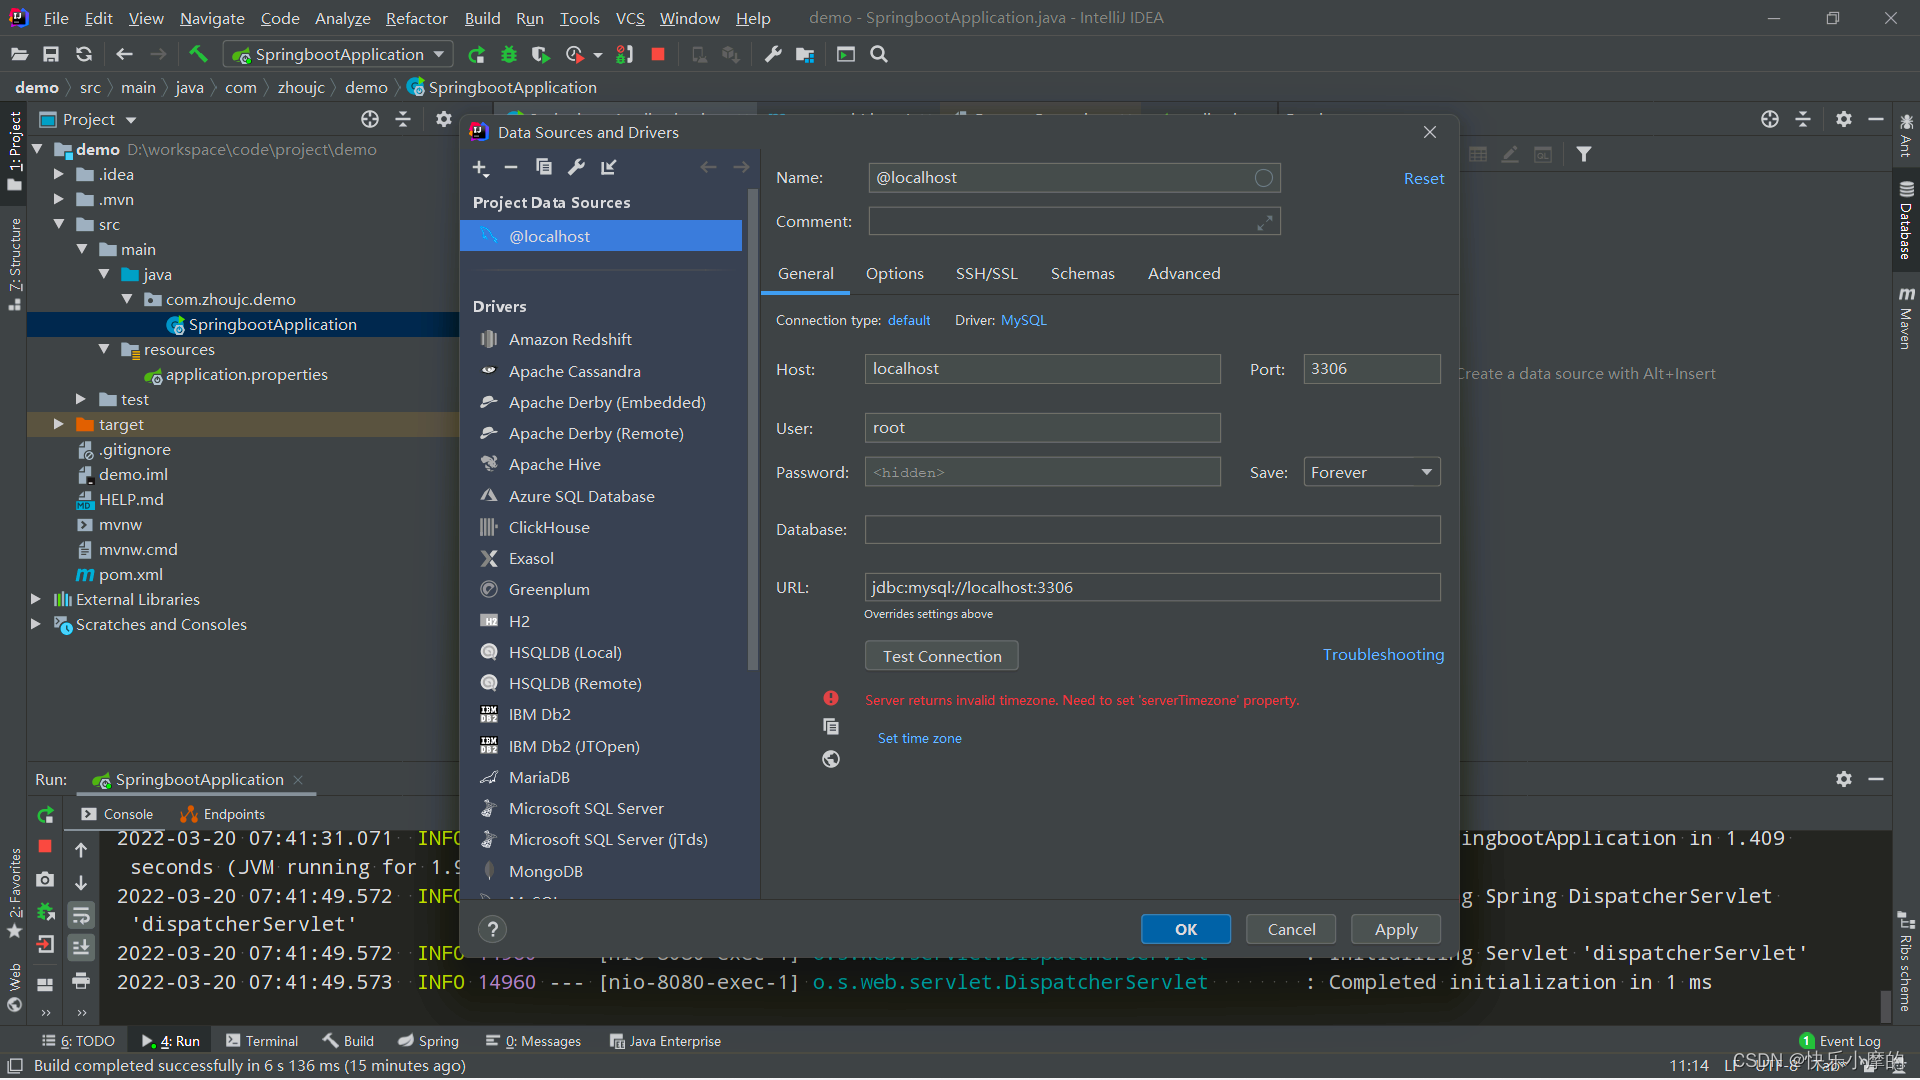This screenshot has width=1920, height=1080.
Task: Open the Refactor menu
Action: pos(416,18)
